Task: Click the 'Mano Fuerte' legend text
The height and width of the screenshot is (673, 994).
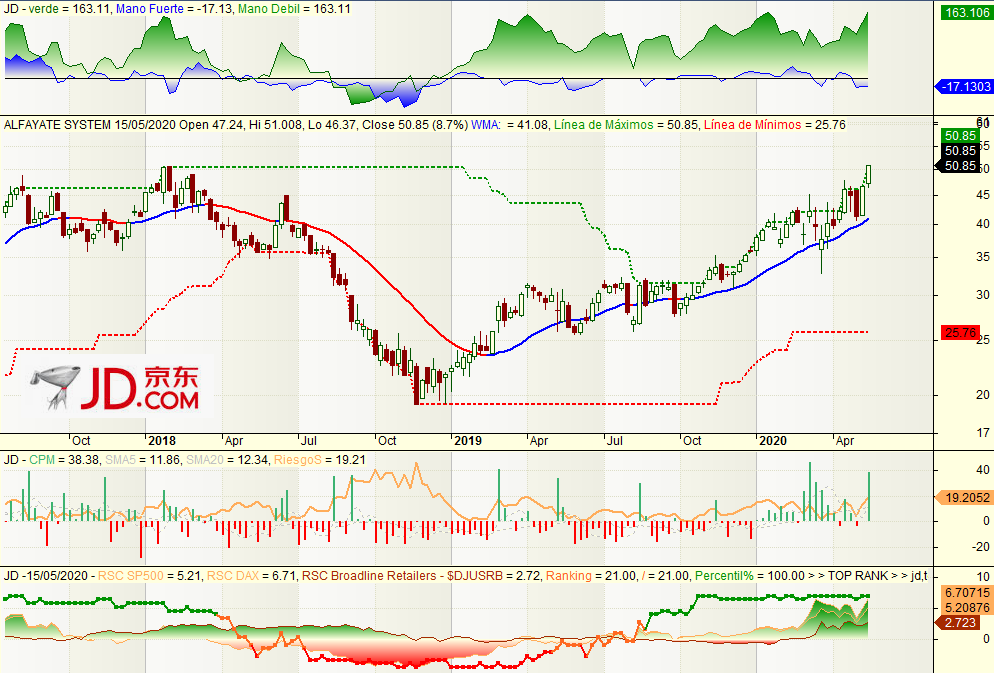Action: [x=150, y=9]
